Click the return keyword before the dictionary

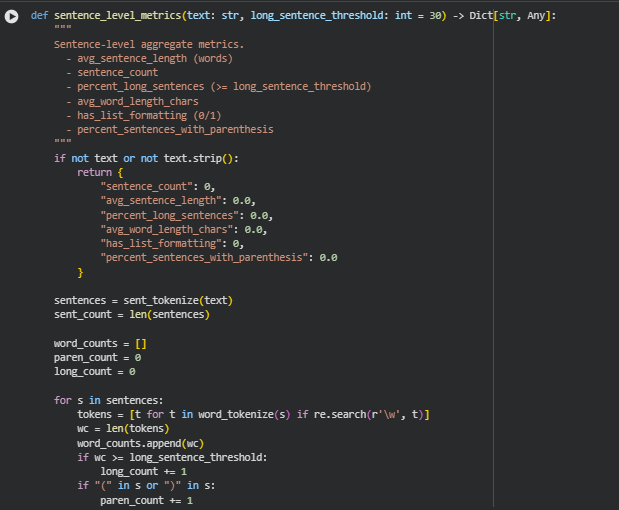pyautogui.click(x=95, y=172)
